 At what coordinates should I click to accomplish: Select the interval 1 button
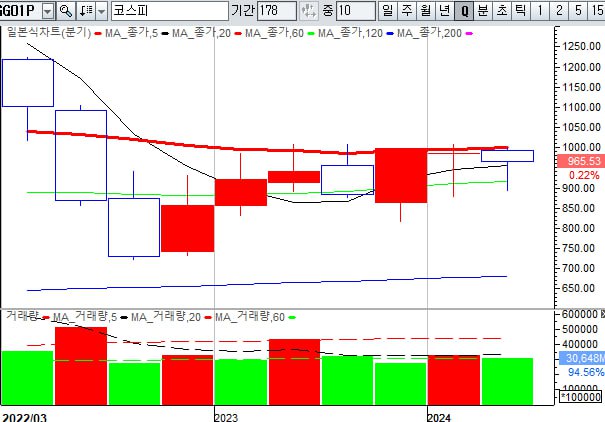tap(540, 11)
